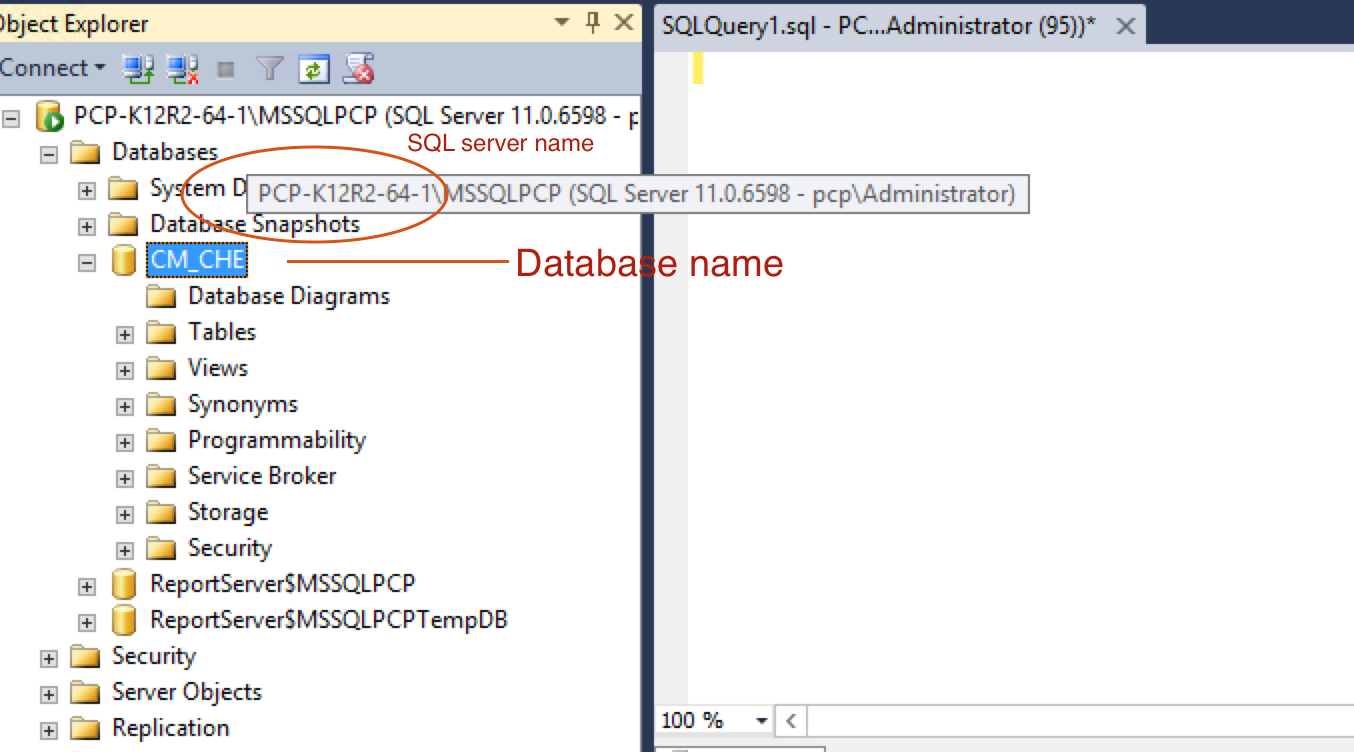
Task: Open the Filter icon in Object Explorer
Action: [271, 68]
